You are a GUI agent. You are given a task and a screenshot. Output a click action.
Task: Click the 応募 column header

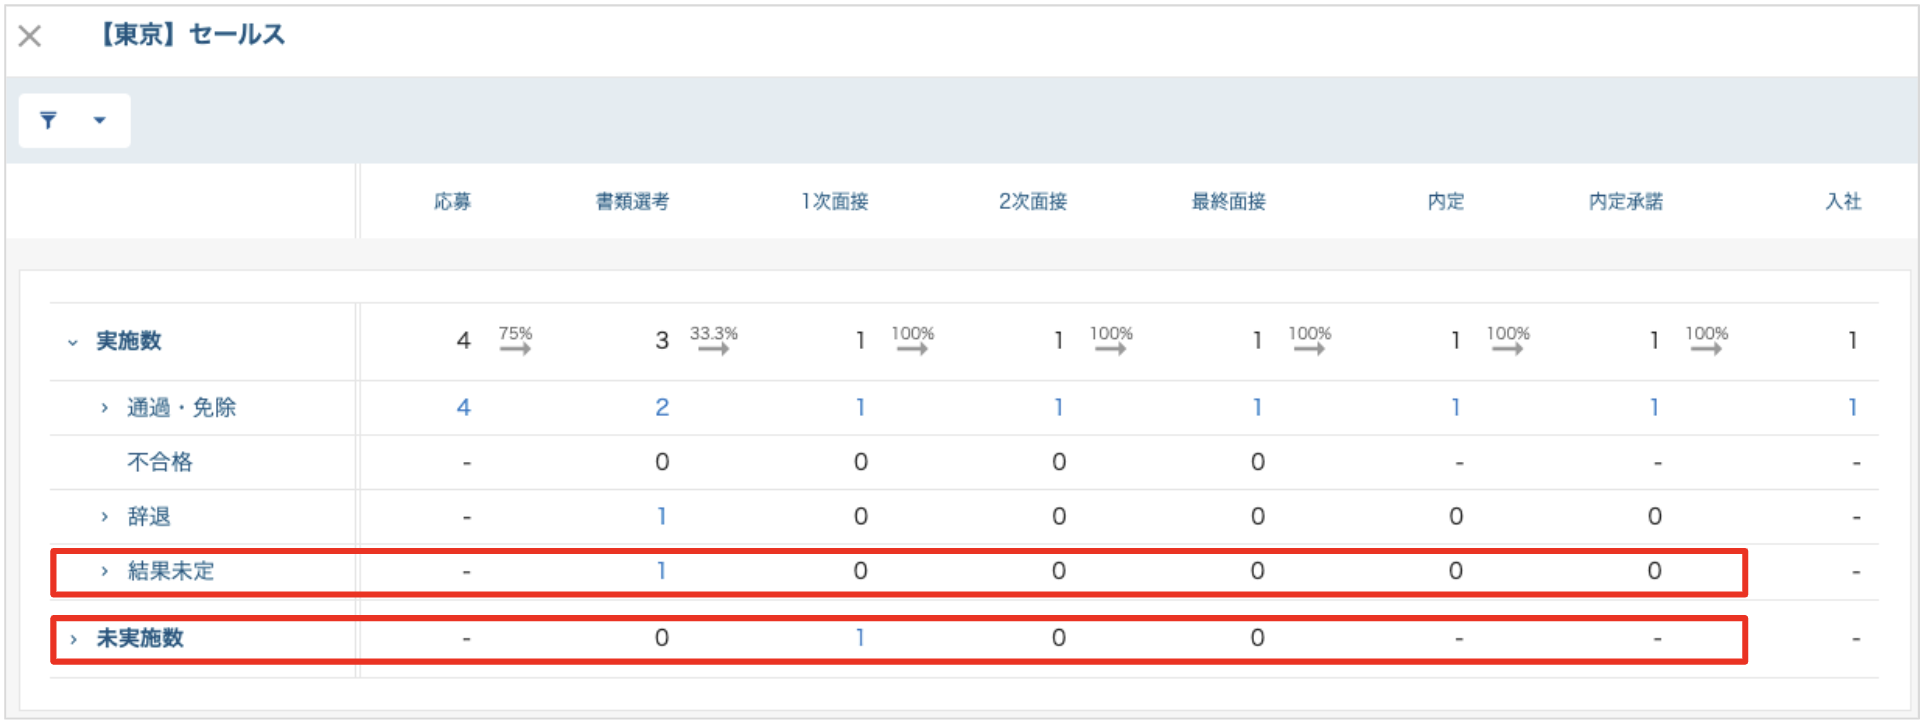(452, 202)
